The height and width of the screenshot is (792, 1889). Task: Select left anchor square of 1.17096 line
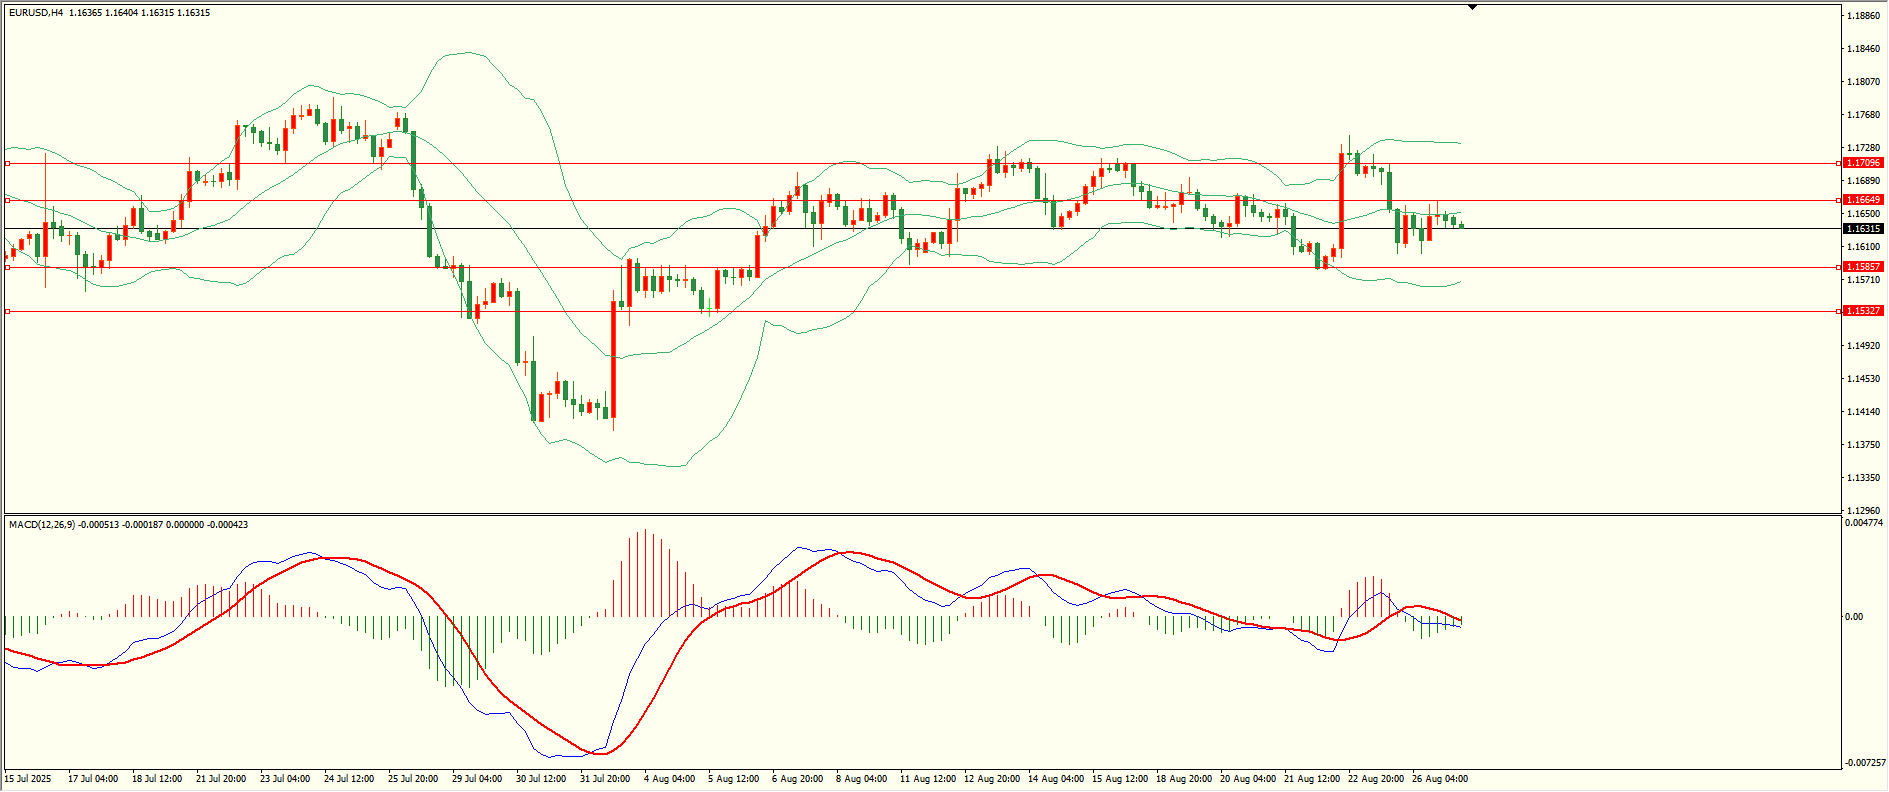[x=8, y=163]
